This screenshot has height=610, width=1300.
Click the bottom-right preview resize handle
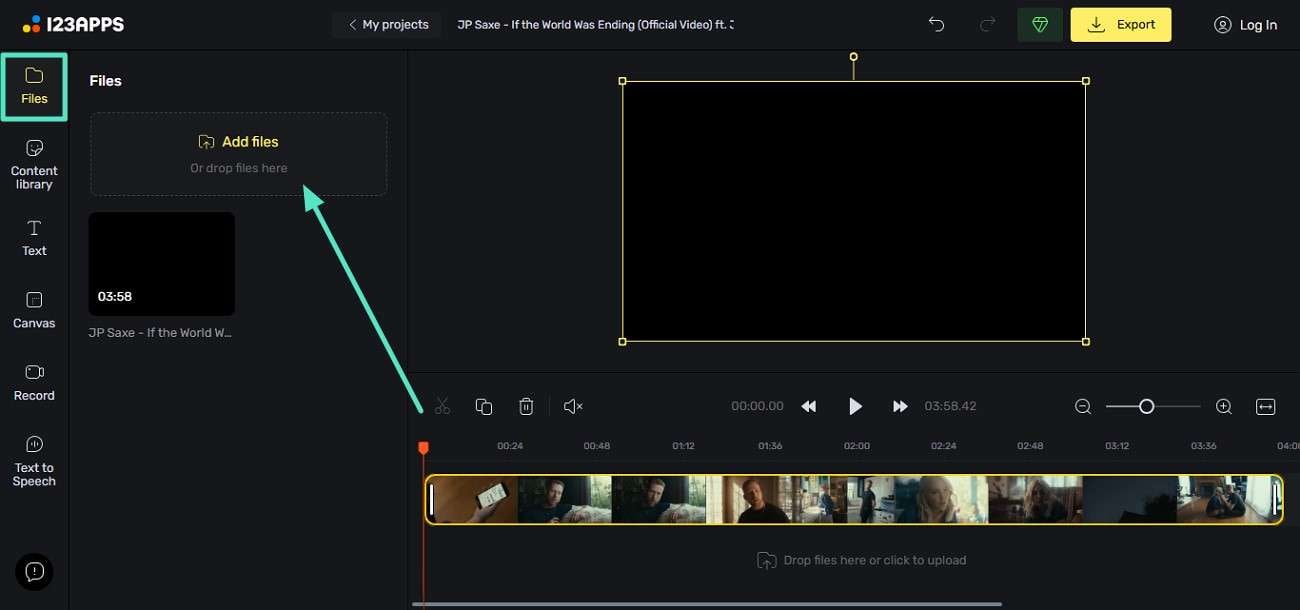point(1086,342)
